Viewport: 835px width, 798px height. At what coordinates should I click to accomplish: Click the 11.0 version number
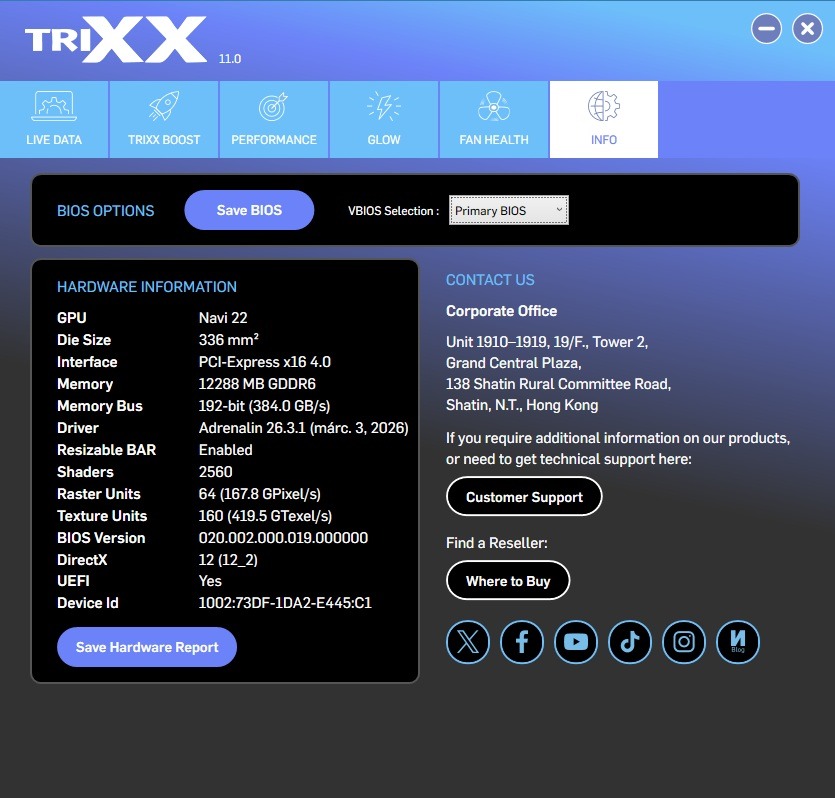230,59
